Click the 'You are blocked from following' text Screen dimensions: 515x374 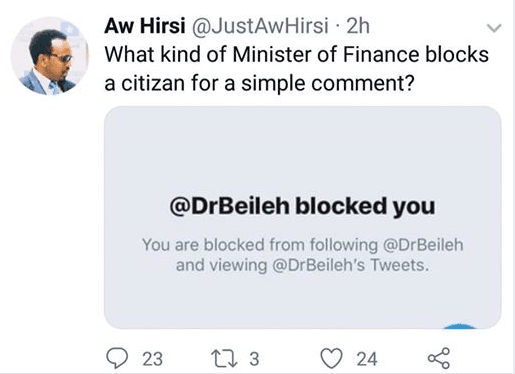click(x=260, y=245)
